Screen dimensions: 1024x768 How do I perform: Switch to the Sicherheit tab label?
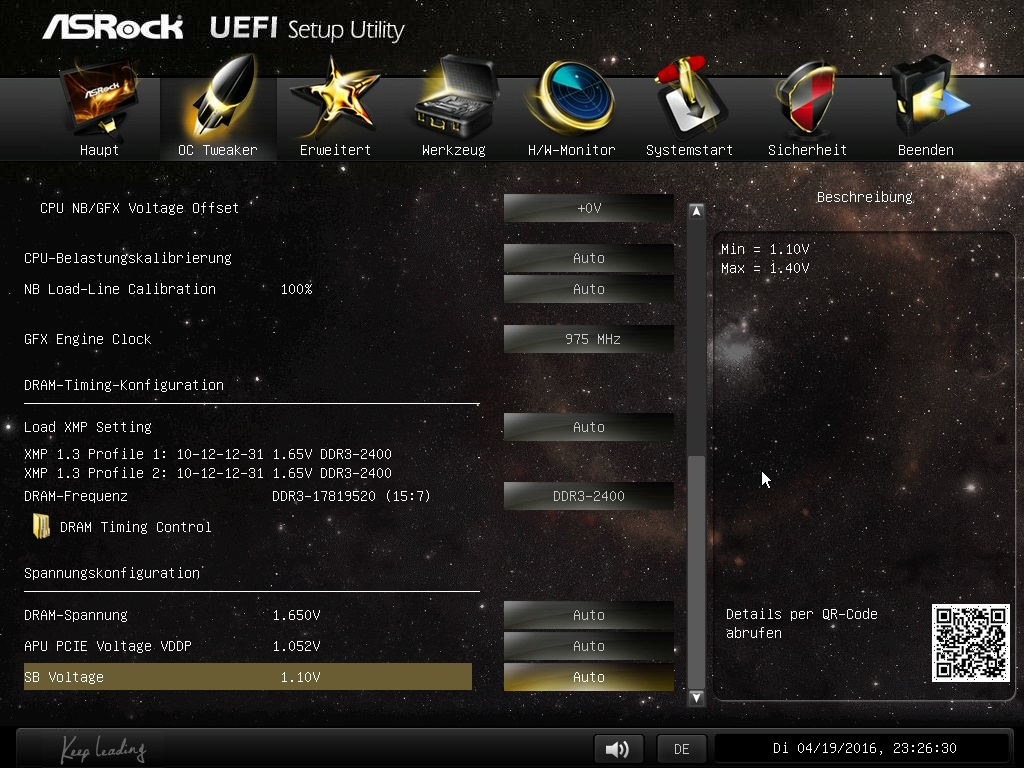[807, 150]
